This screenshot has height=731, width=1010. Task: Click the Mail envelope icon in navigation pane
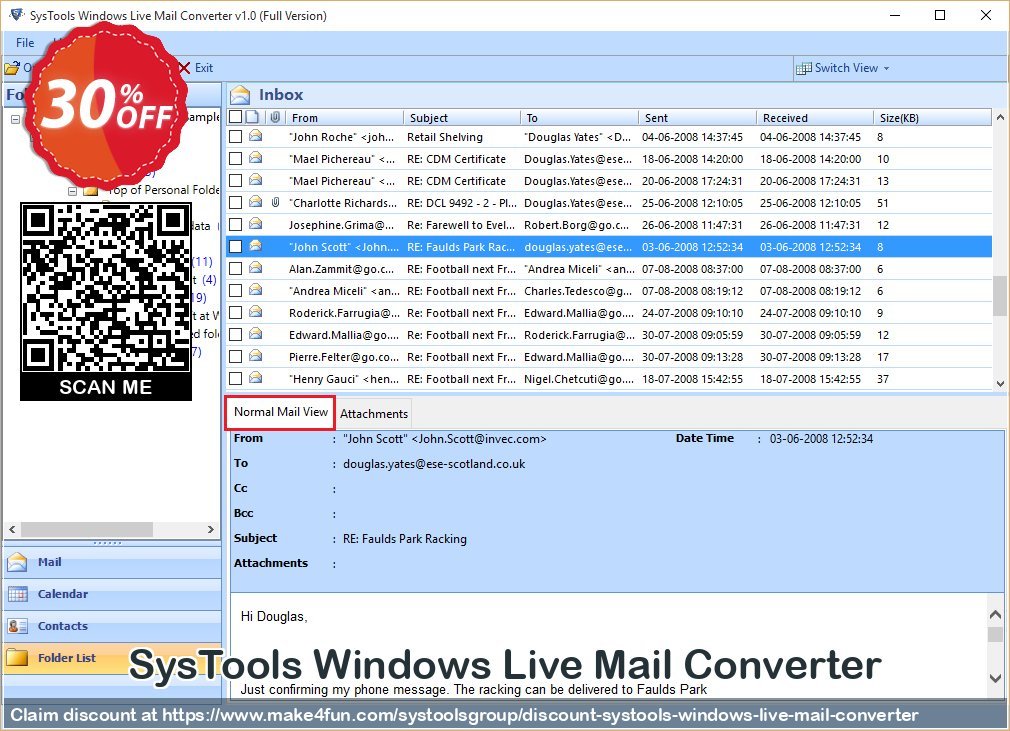click(x=17, y=563)
